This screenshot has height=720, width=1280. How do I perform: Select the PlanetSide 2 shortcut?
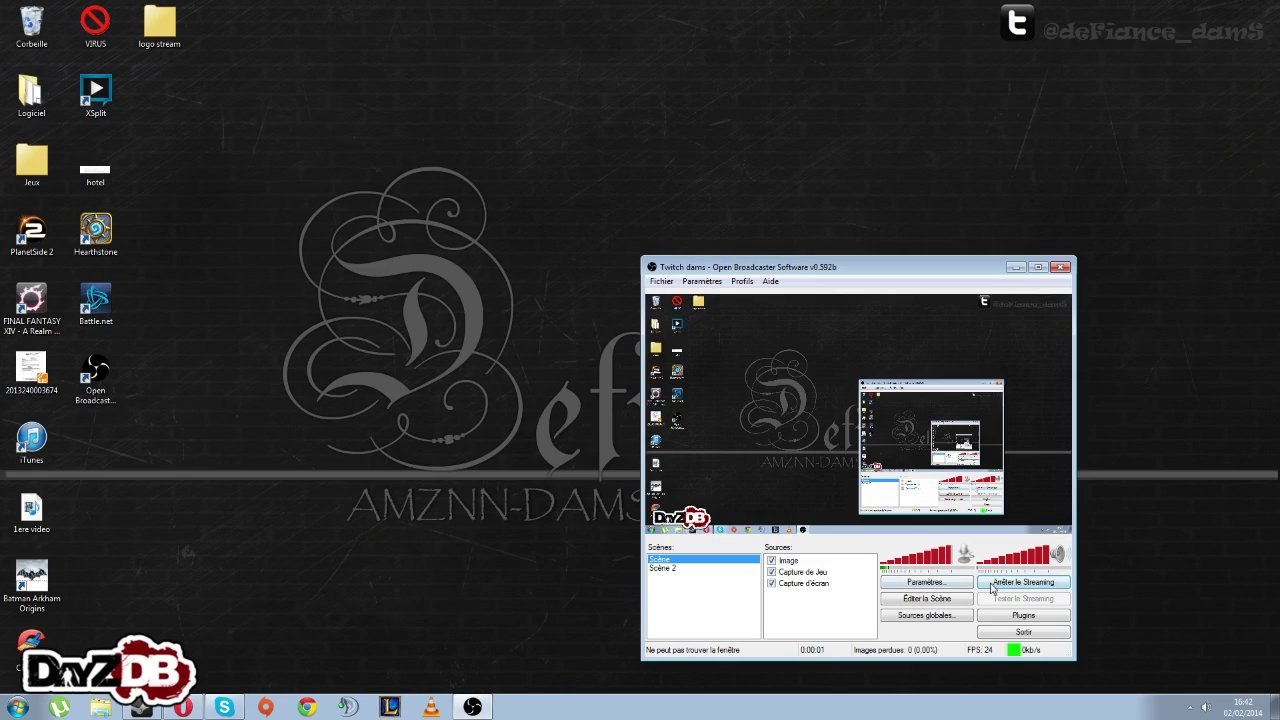(31, 235)
